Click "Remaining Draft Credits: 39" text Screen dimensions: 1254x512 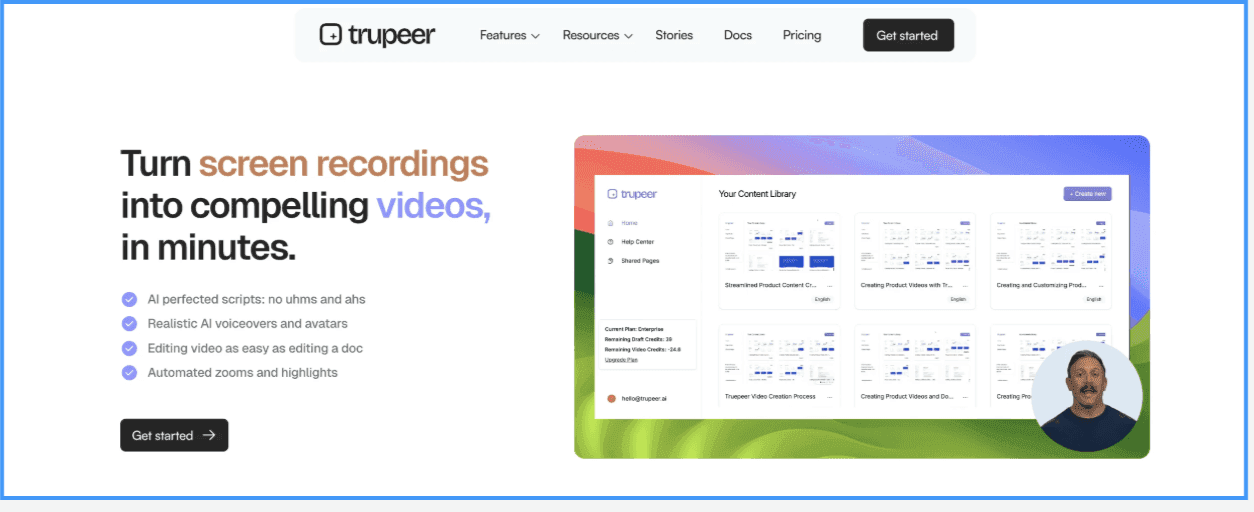(638, 339)
